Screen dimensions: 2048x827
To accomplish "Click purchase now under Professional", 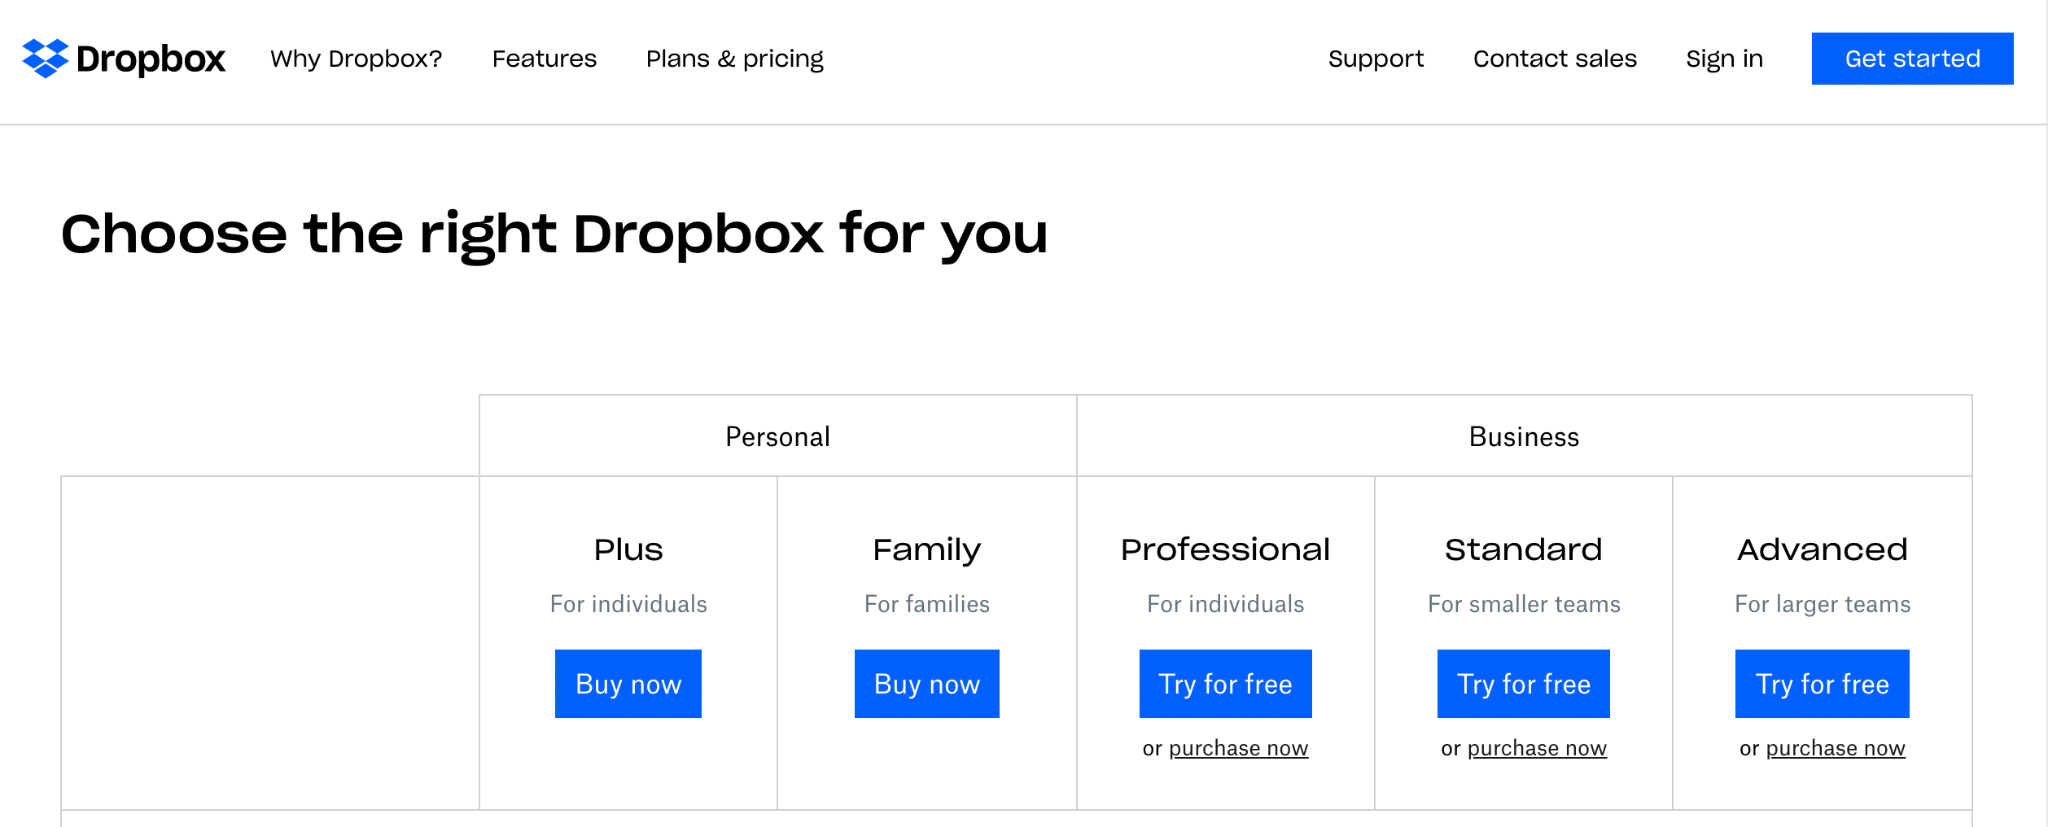I will click(x=1238, y=748).
